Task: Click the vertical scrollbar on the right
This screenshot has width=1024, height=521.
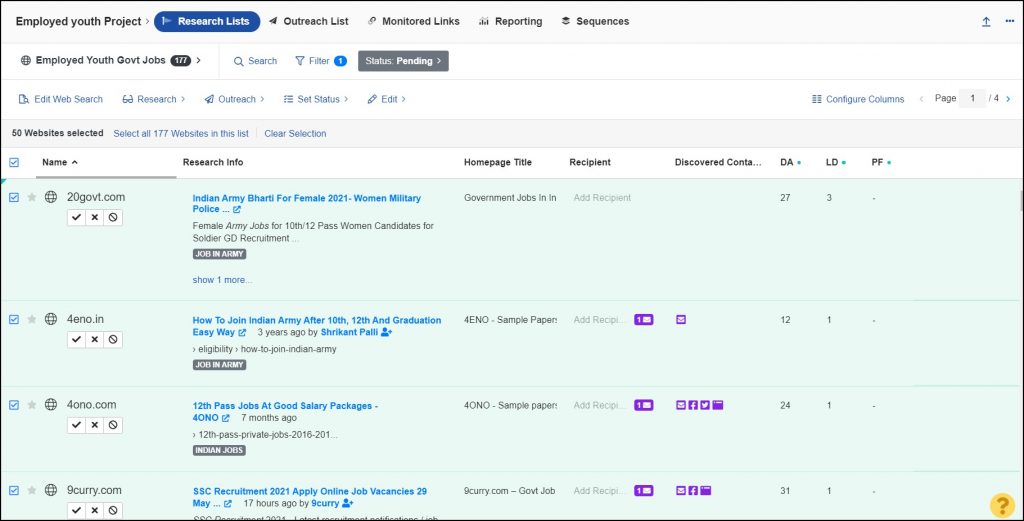Action: coord(1021,201)
